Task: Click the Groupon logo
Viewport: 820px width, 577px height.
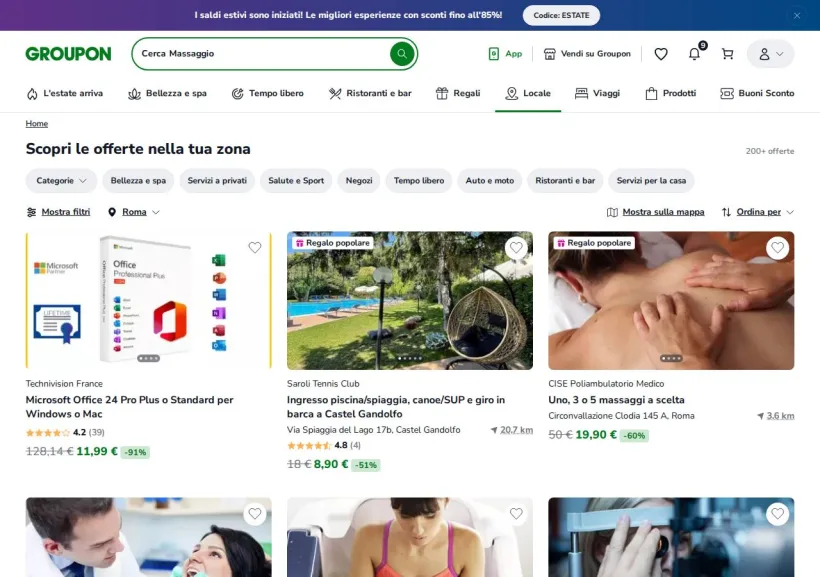Action: 69,53
